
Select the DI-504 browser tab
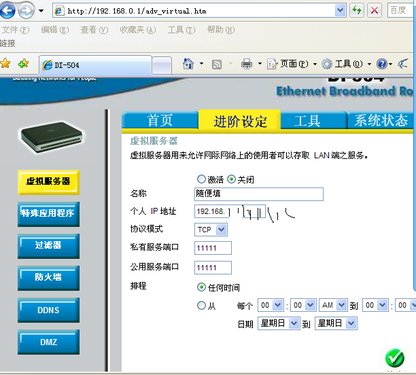(95, 65)
